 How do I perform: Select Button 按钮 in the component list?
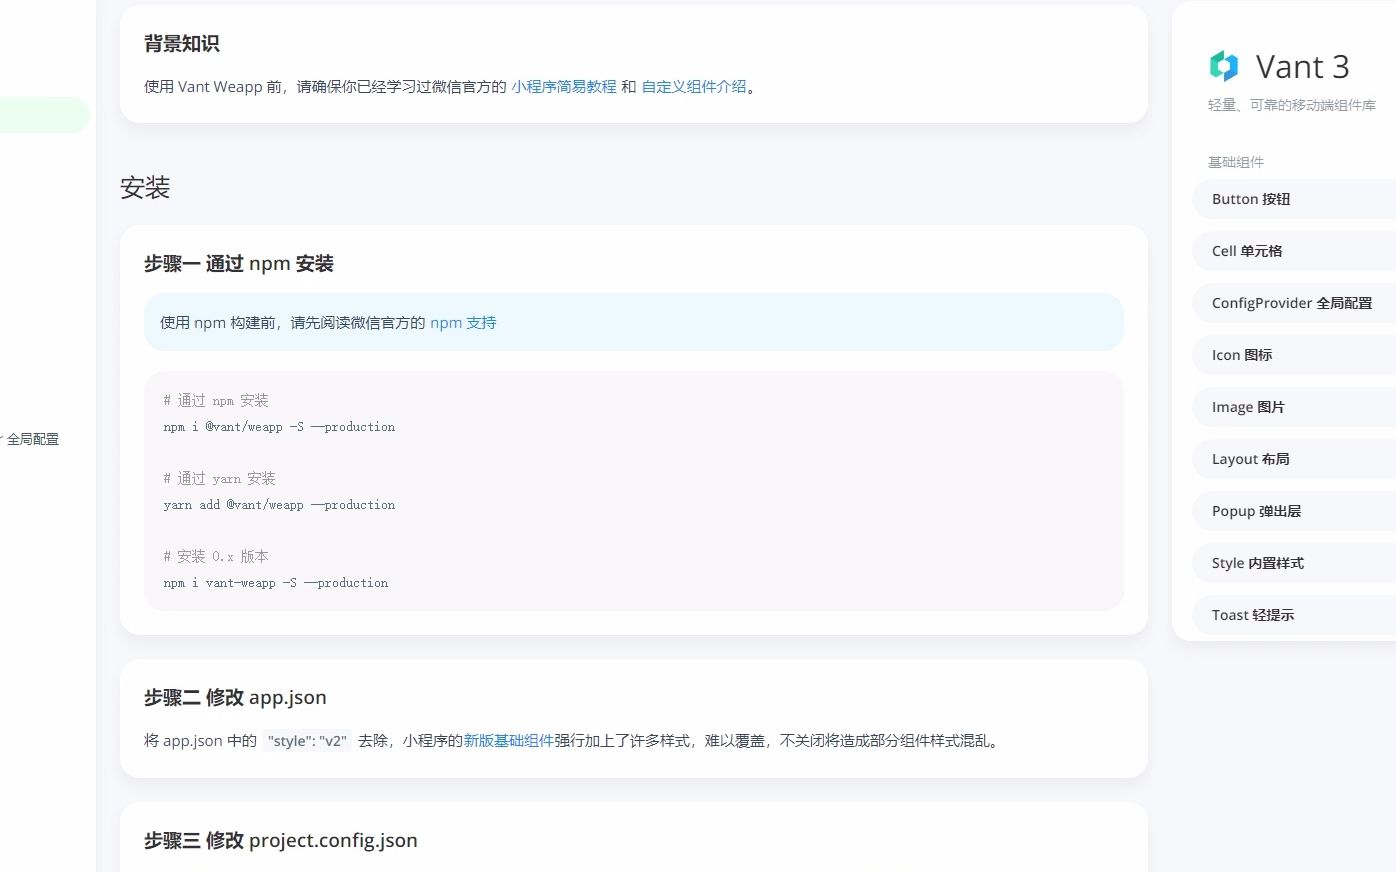tap(1294, 199)
